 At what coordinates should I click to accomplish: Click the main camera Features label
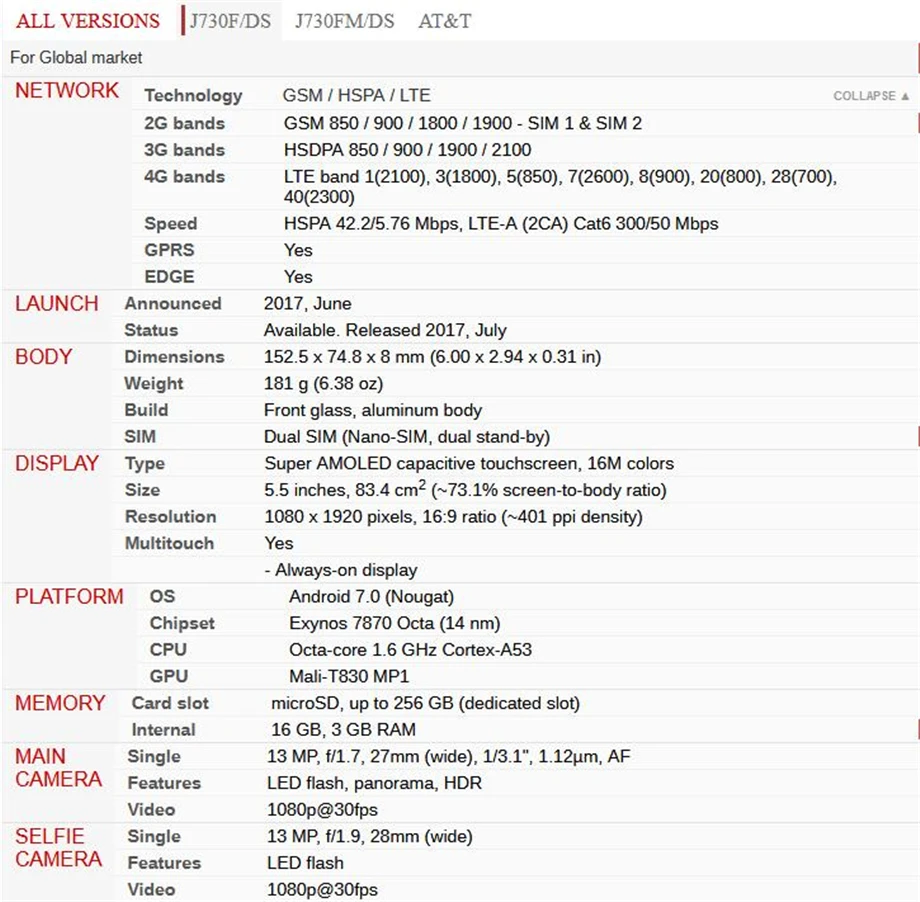tap(164, 783)
